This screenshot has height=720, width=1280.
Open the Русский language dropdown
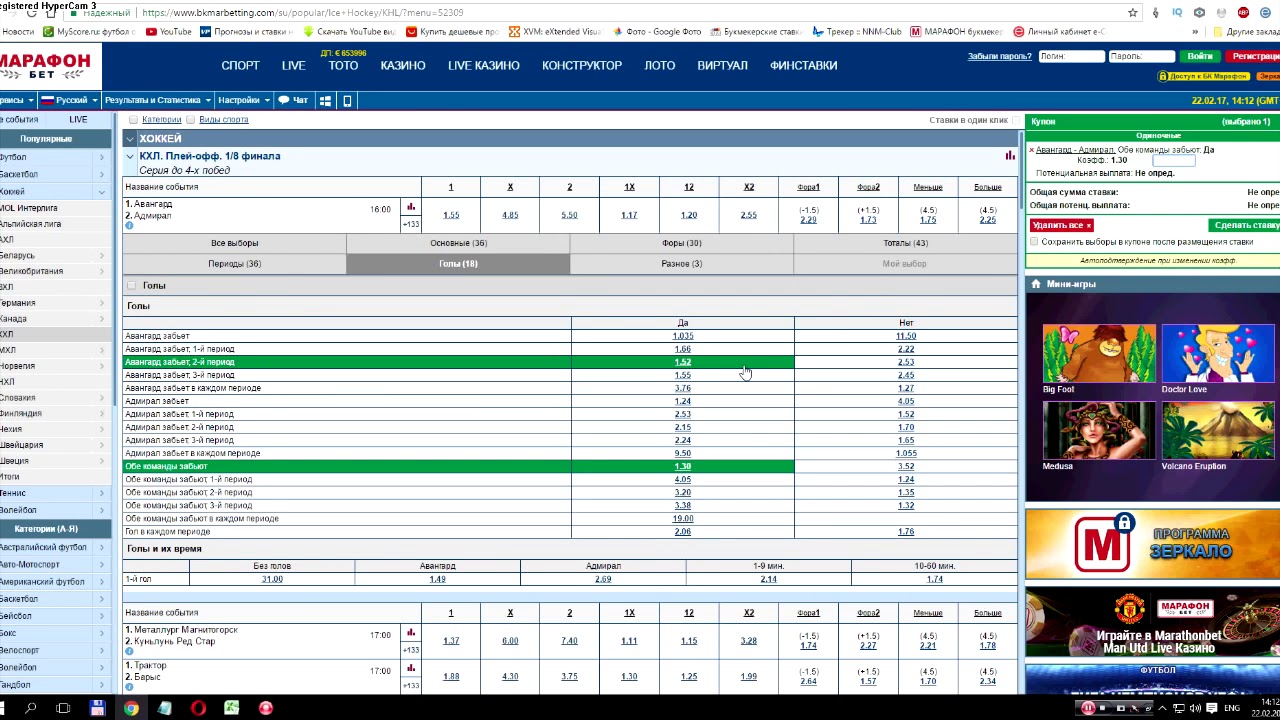point(68,100)
